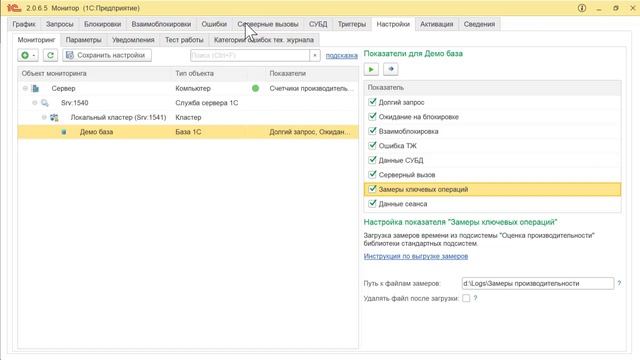The width and height of the screenshot is (640, 360).
Task: Select the Демо база tree row
Action: click(188, 132)
